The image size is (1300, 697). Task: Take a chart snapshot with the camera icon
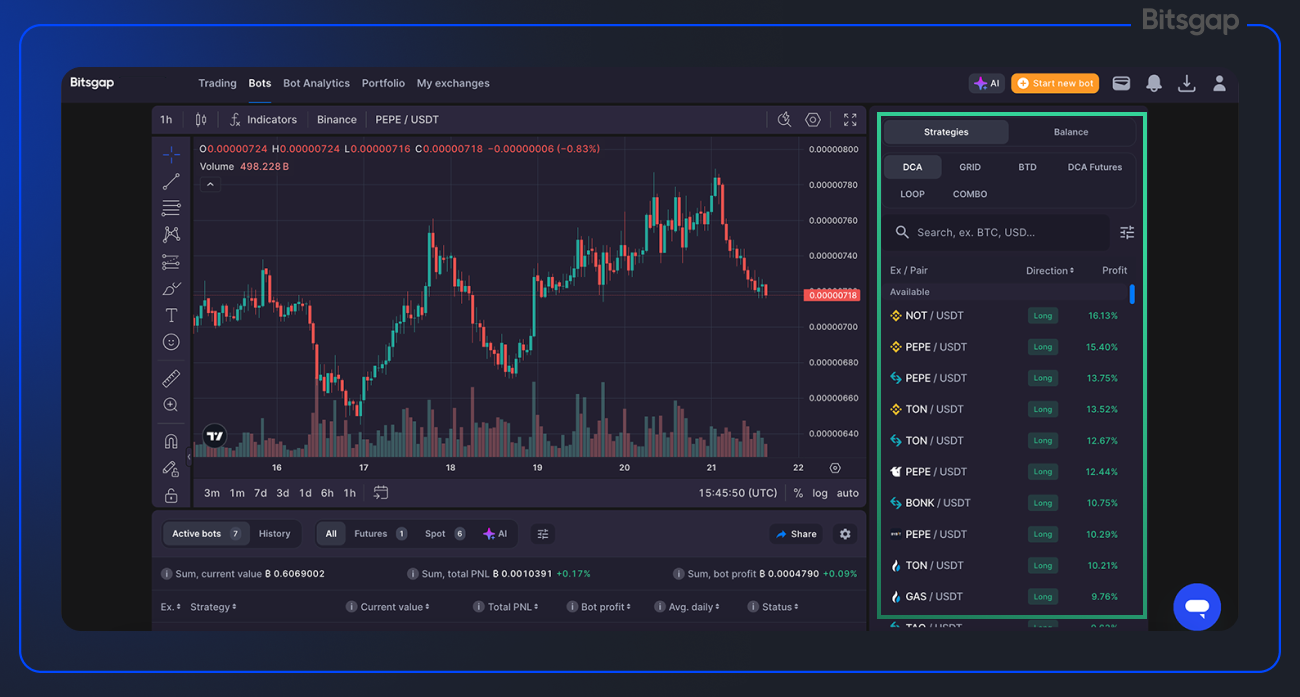[x=784, y=119]
